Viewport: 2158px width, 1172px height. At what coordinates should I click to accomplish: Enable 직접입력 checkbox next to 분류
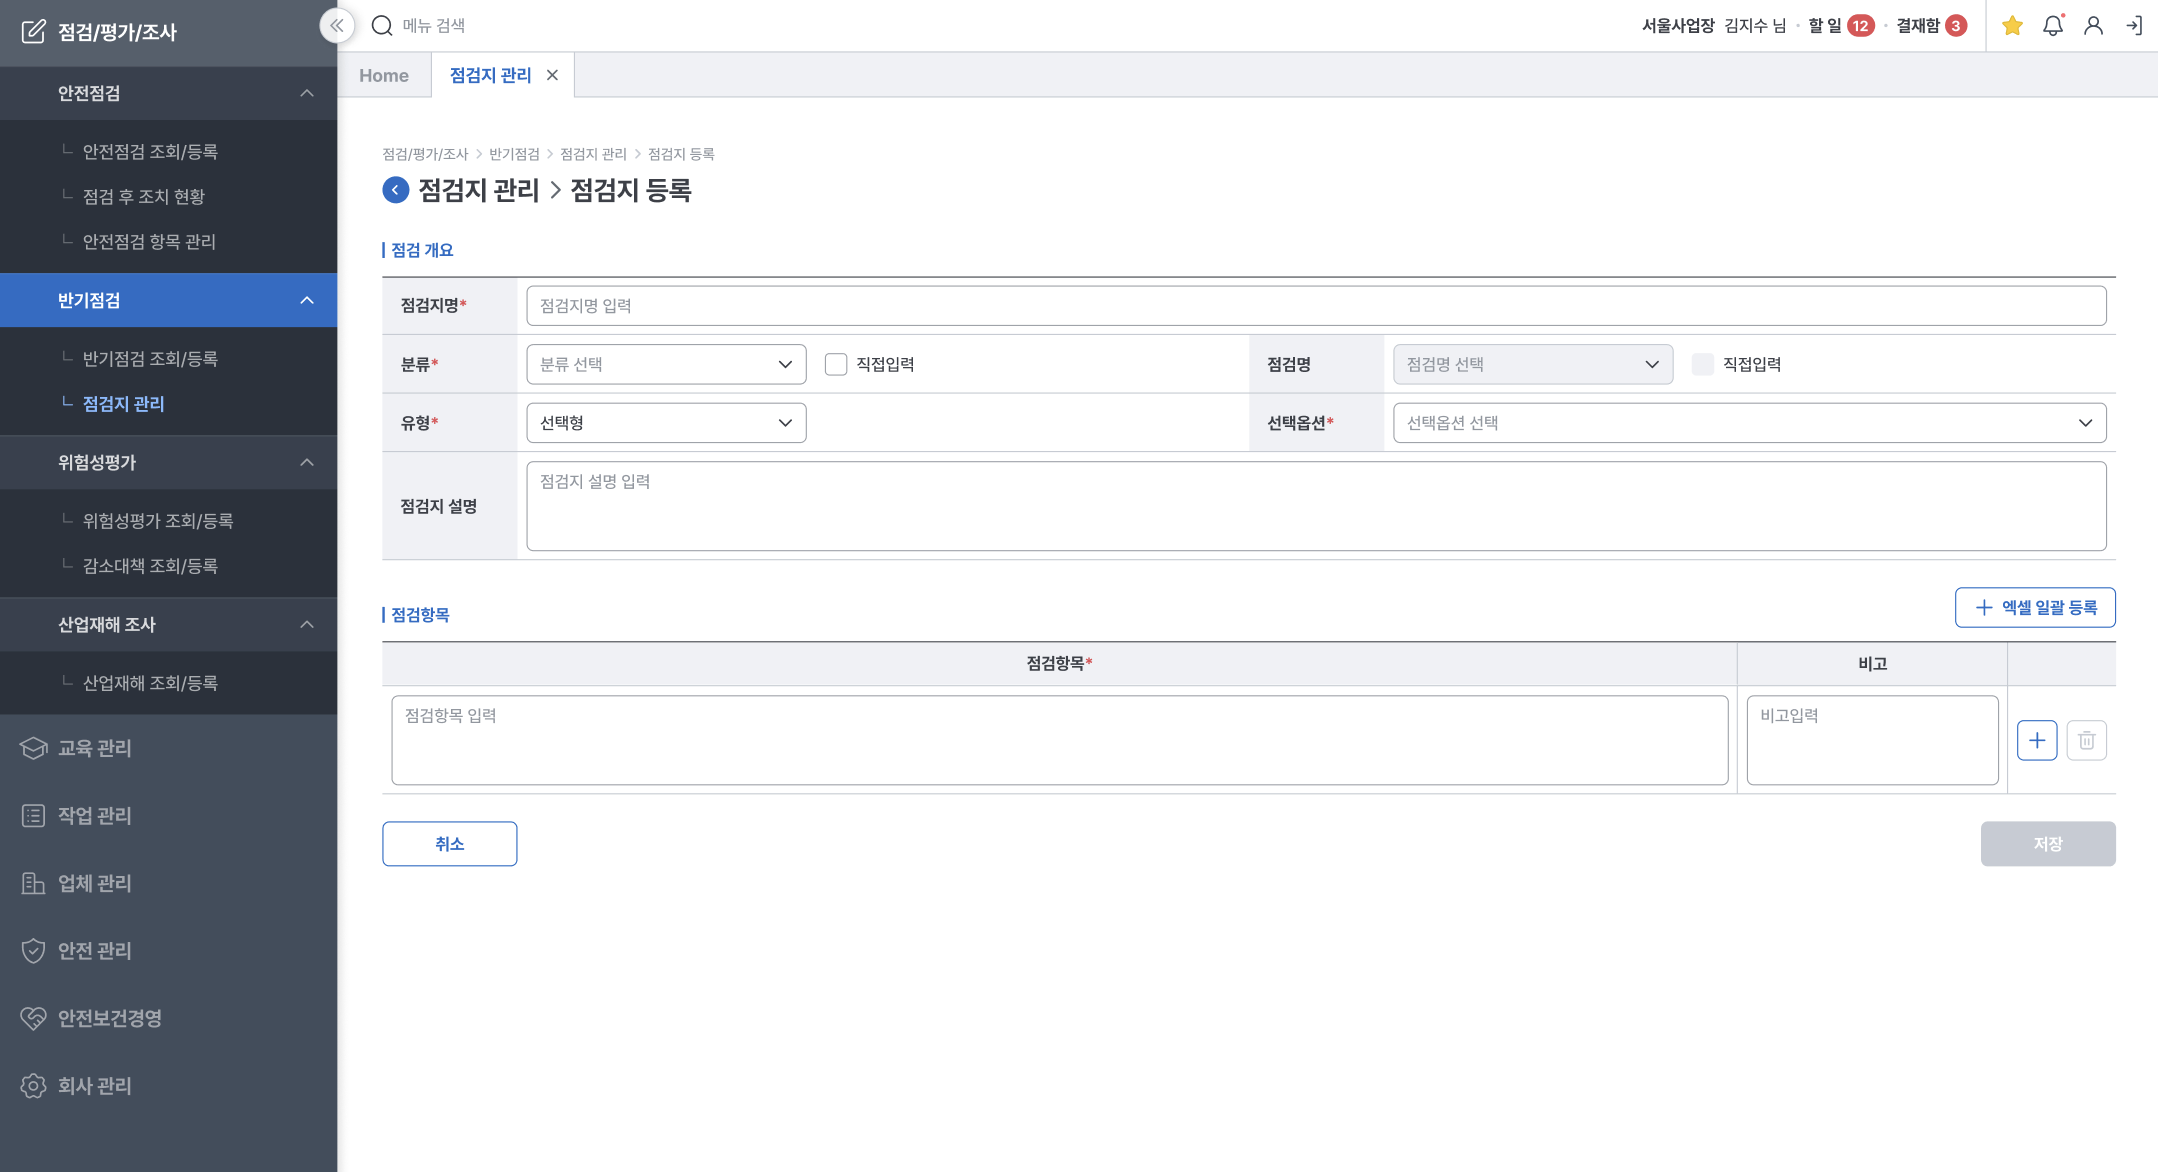[836, 364]
